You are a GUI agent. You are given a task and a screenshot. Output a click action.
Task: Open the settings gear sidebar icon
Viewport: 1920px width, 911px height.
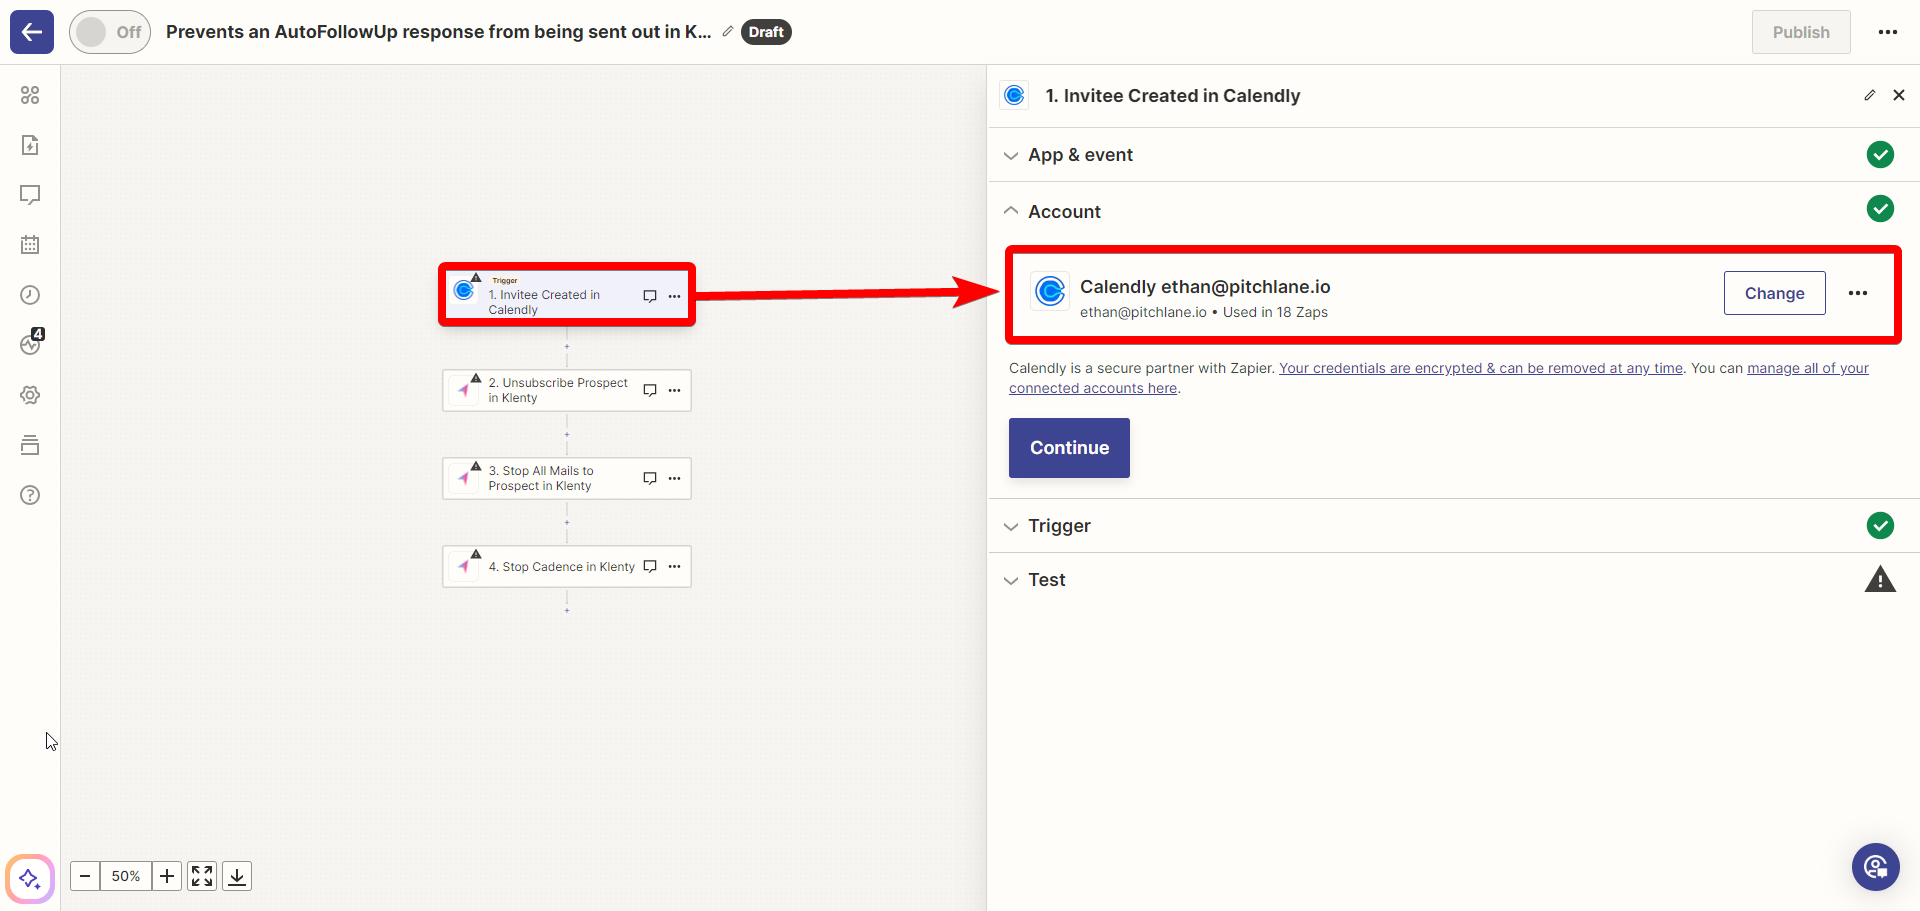click(30, 395)
